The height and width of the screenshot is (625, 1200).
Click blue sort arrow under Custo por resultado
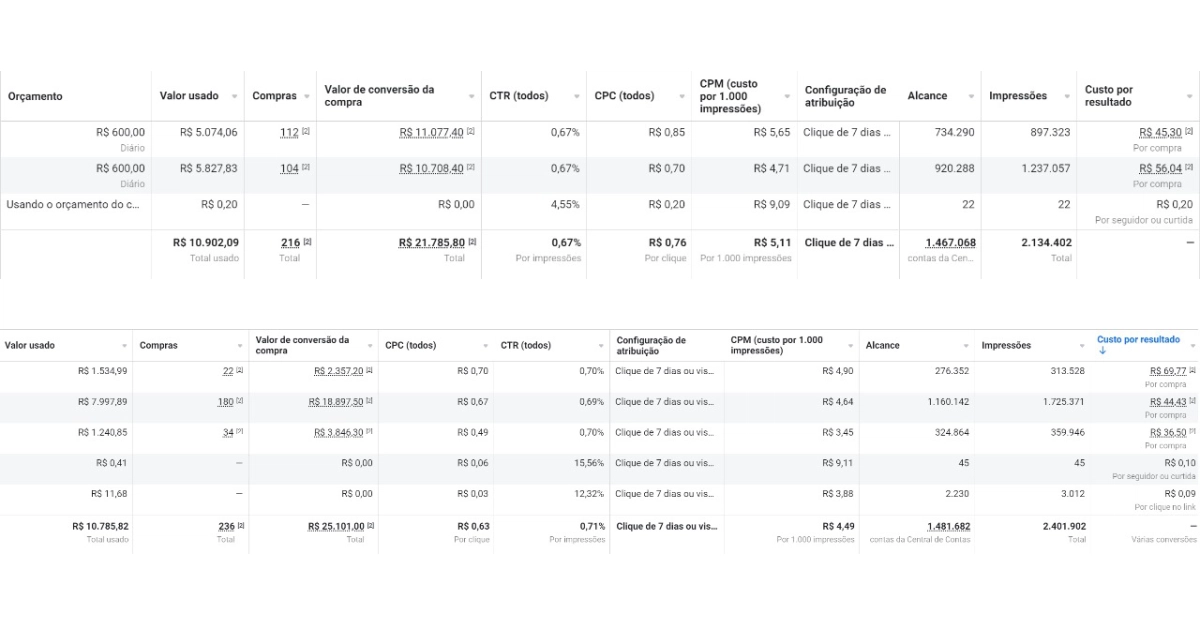1102,351
